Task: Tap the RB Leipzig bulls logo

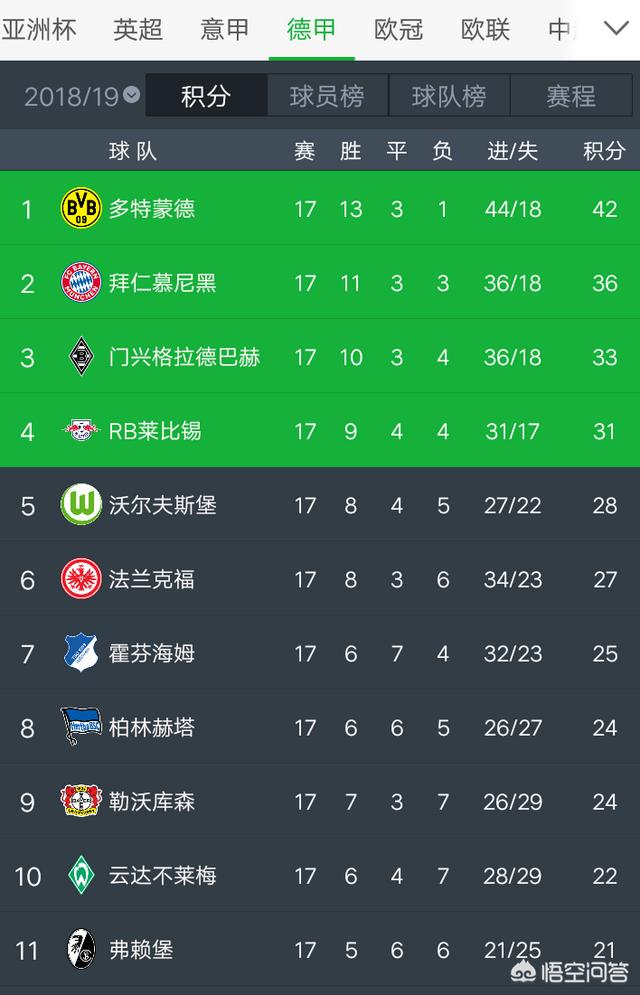Action: [x=81, y=431]
